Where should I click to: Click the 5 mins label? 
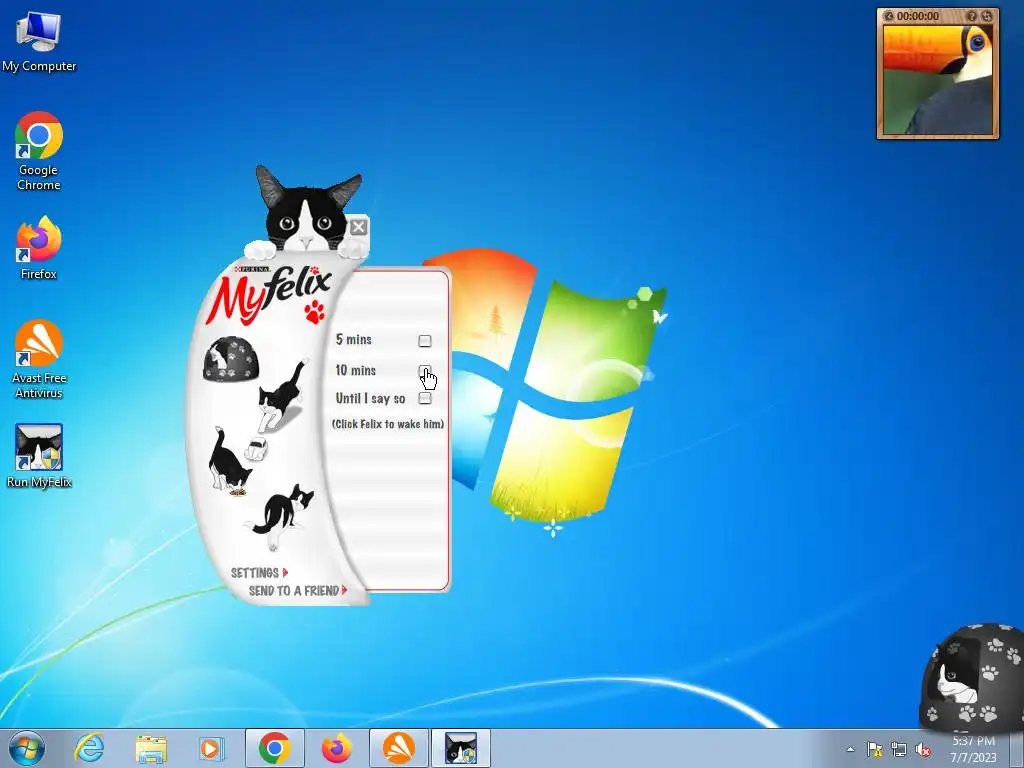pyautogui.click(x=353, y=340)
